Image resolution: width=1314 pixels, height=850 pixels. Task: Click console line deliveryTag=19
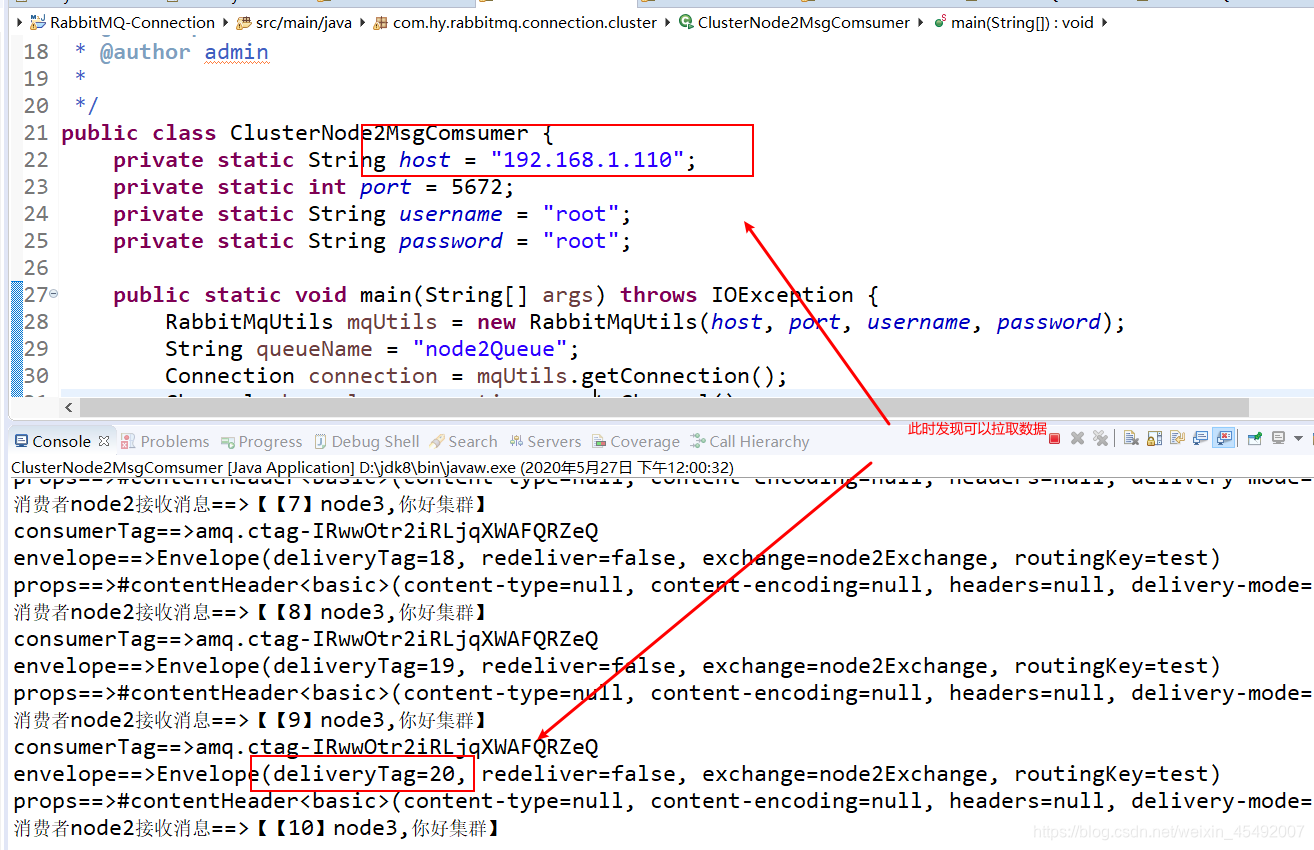617,666
